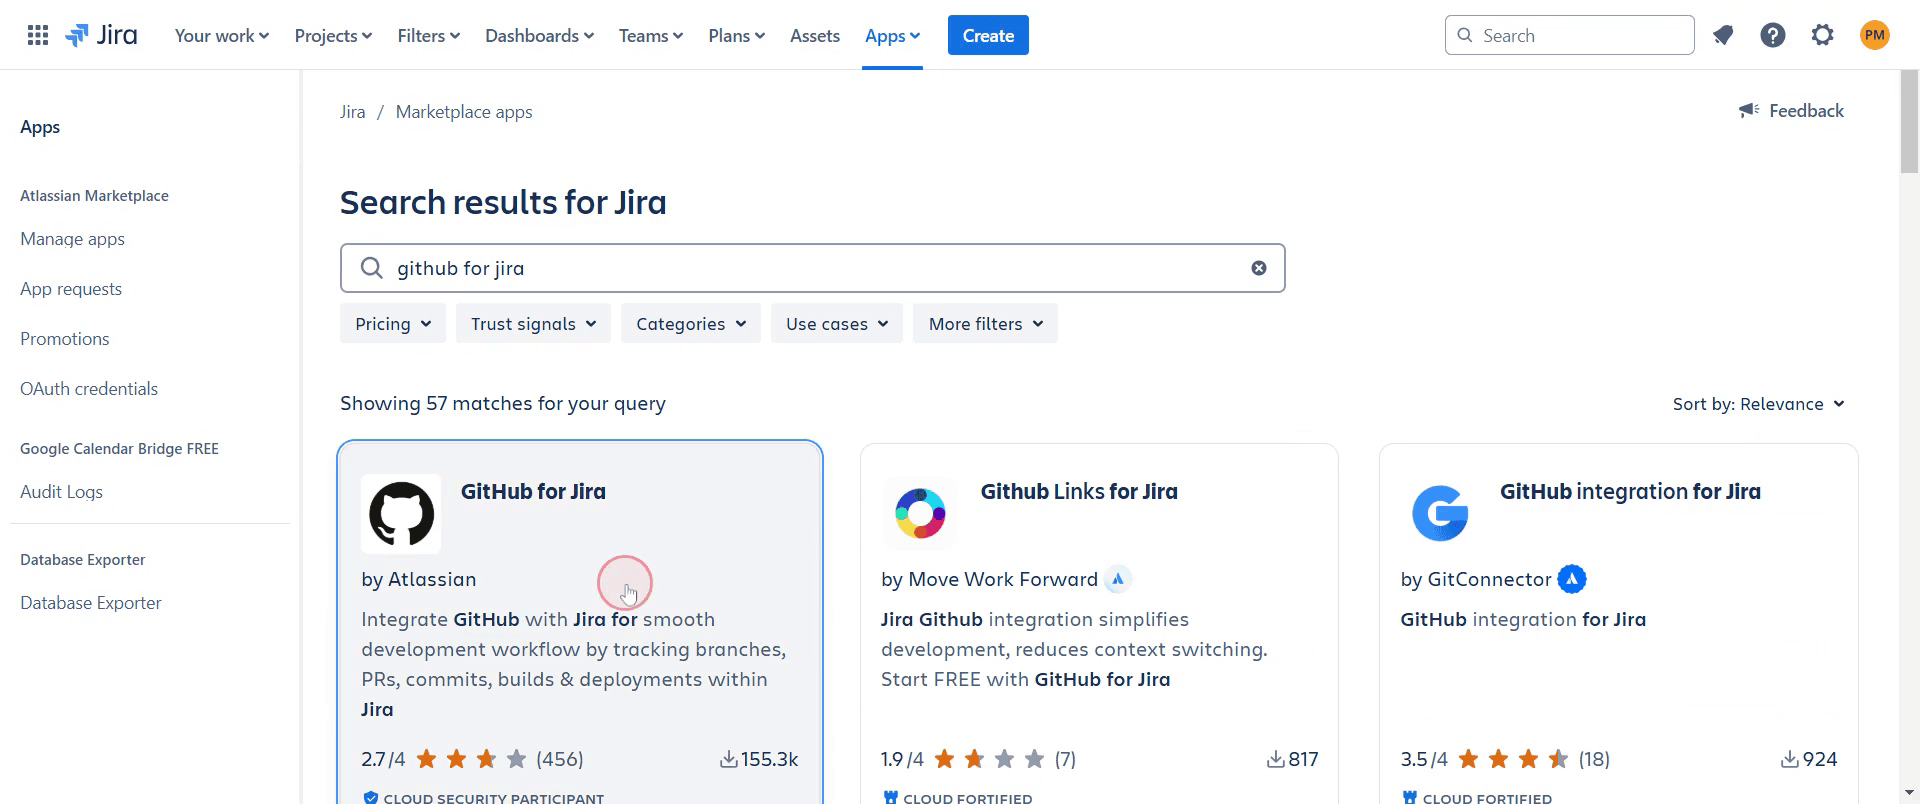This screenshot has width=1920, height=804.
Task: Click the GitConnector partner badge icon
Action: (1572, 579)
